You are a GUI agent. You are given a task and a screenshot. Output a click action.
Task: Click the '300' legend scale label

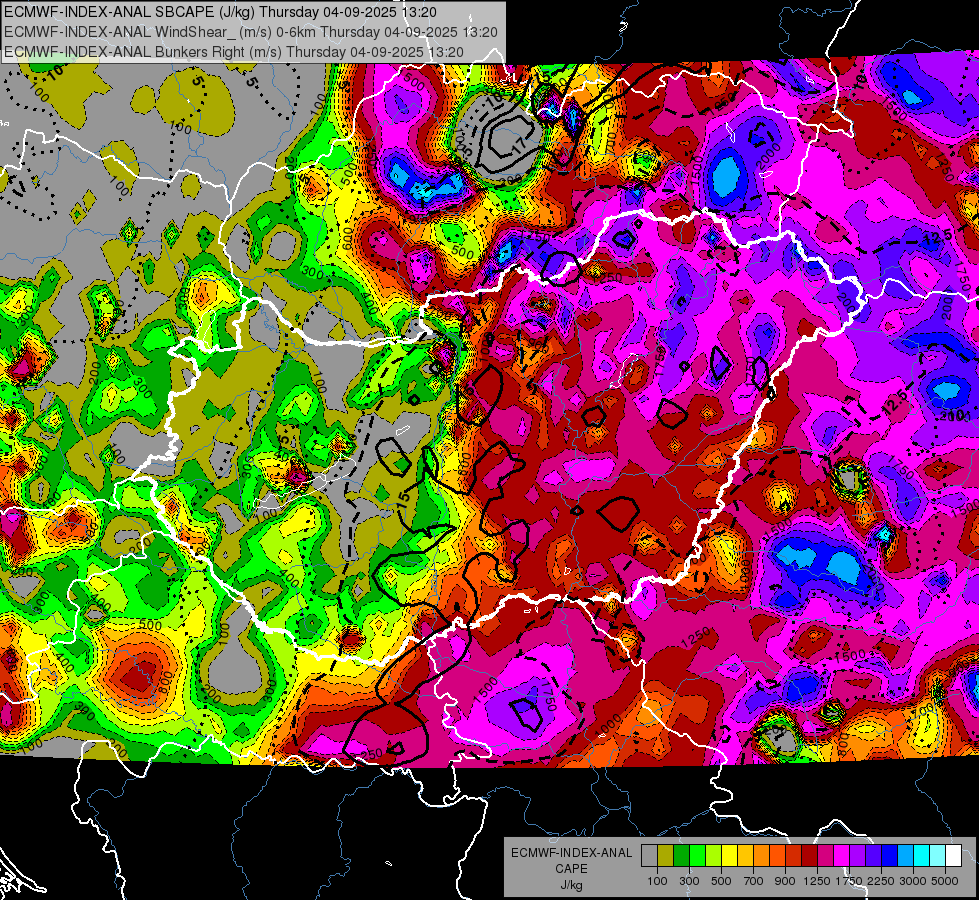tap(689, 881)
